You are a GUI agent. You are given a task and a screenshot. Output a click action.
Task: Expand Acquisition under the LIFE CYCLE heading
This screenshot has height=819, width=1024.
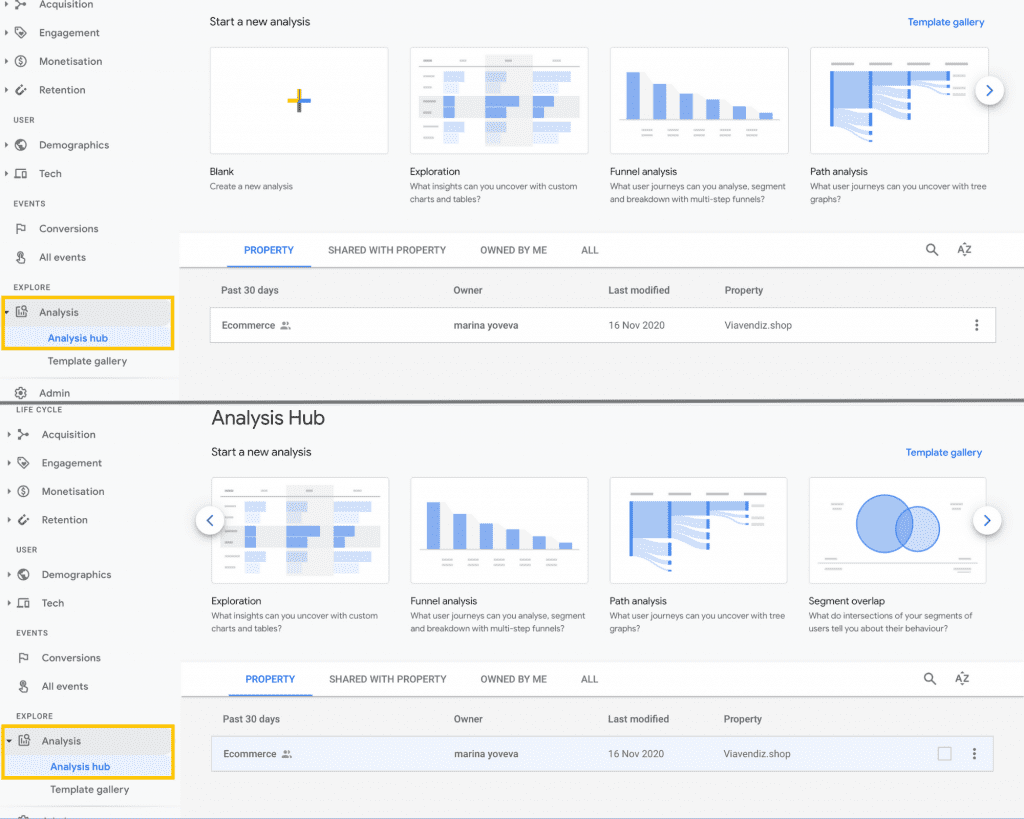point(9,435)
